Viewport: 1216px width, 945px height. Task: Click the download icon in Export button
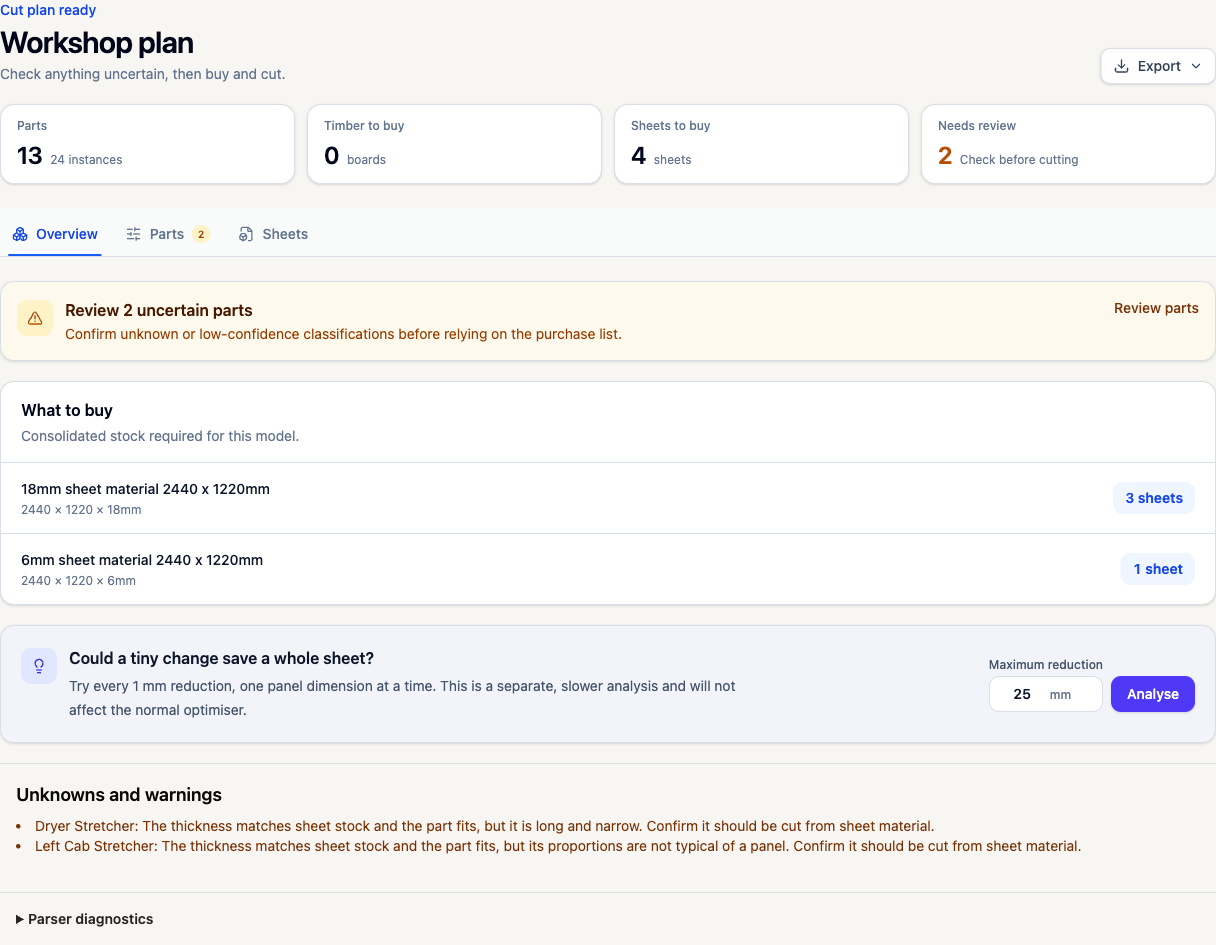[1122, 66]
